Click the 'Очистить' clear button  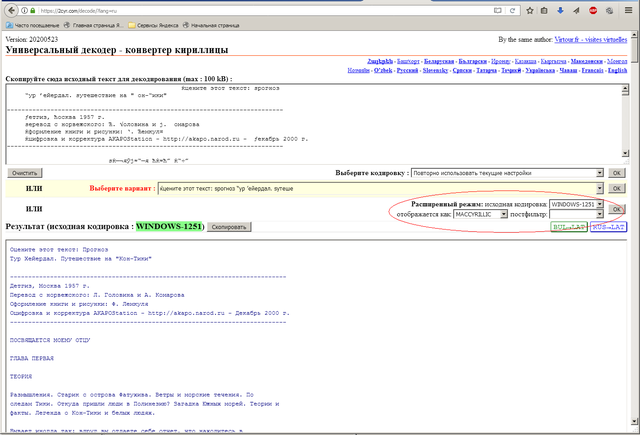click(24, 173)
